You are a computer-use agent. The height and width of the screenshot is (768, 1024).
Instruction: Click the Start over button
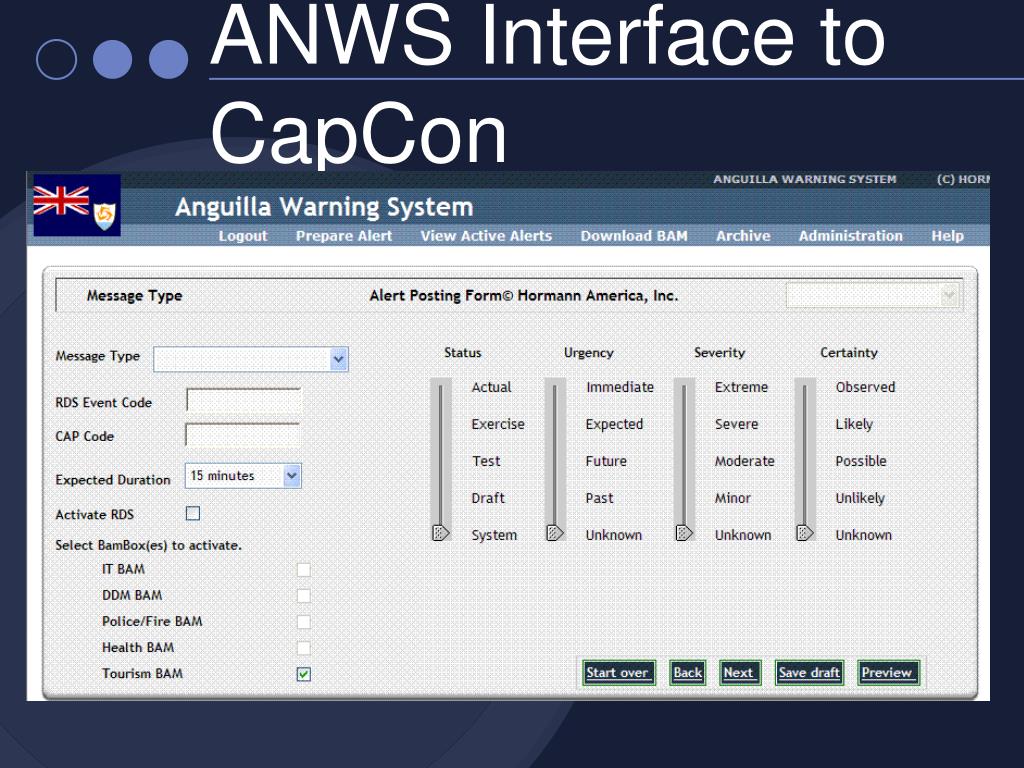click(x=617, y=673)
